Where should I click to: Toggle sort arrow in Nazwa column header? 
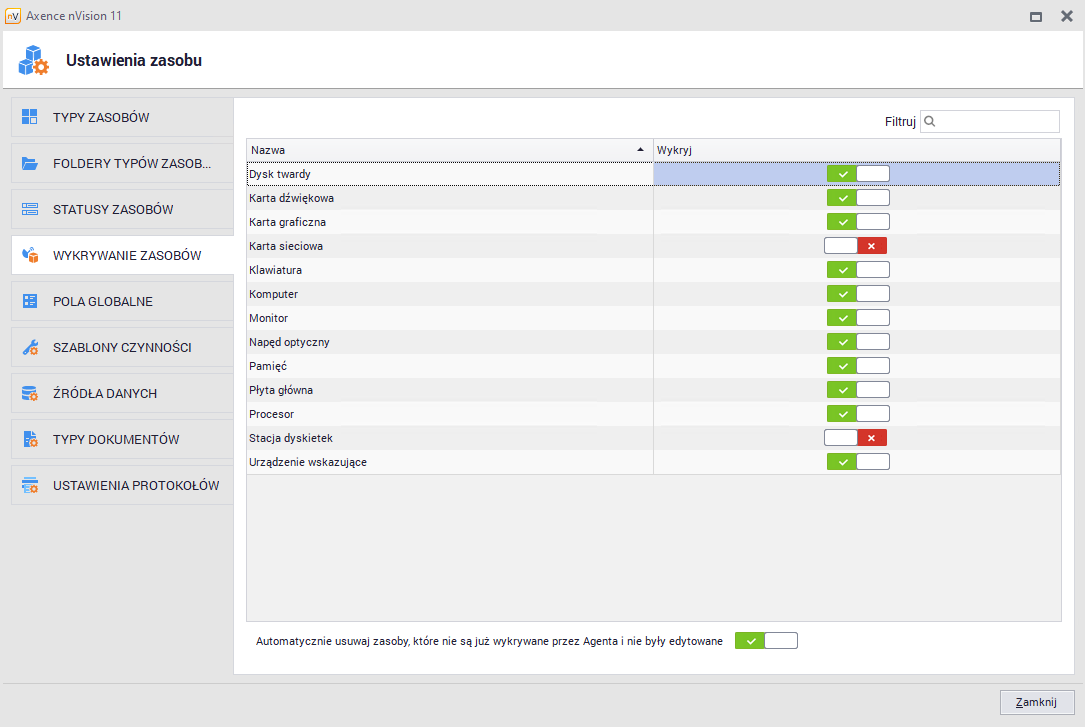click(x=640, y=150)
